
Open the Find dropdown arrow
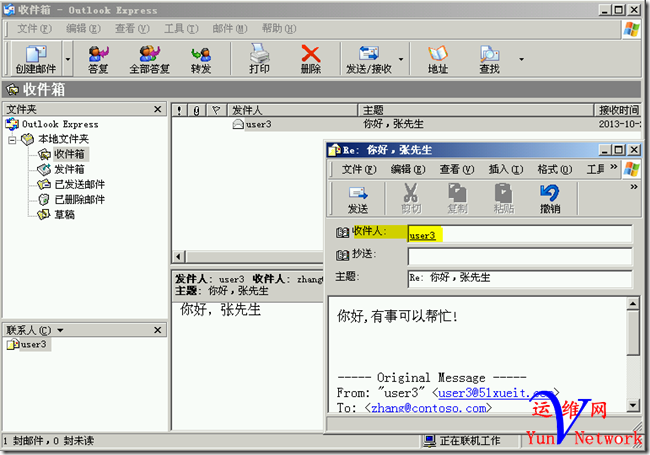(521, 59)
